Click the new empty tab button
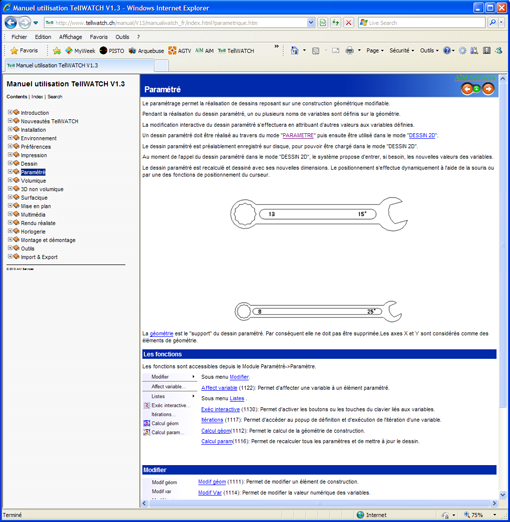The image size is (510, 522). (161, 65)
